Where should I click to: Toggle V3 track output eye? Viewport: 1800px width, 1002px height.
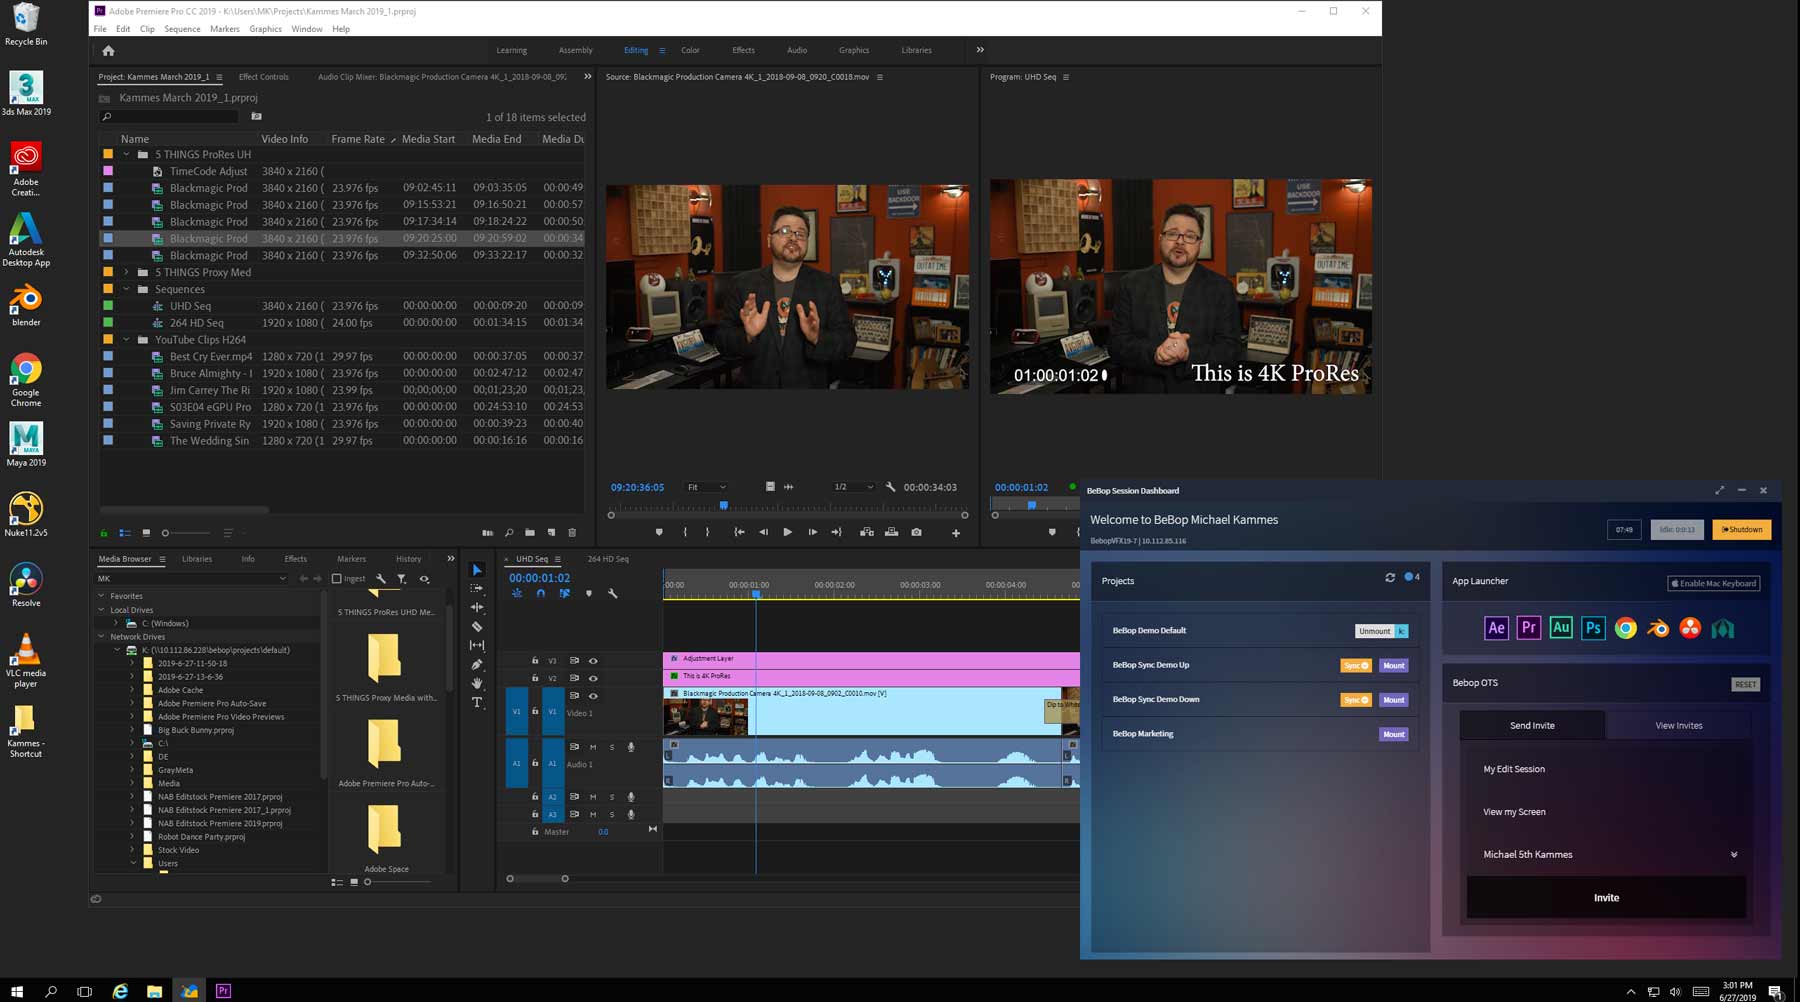click(593, 661)
